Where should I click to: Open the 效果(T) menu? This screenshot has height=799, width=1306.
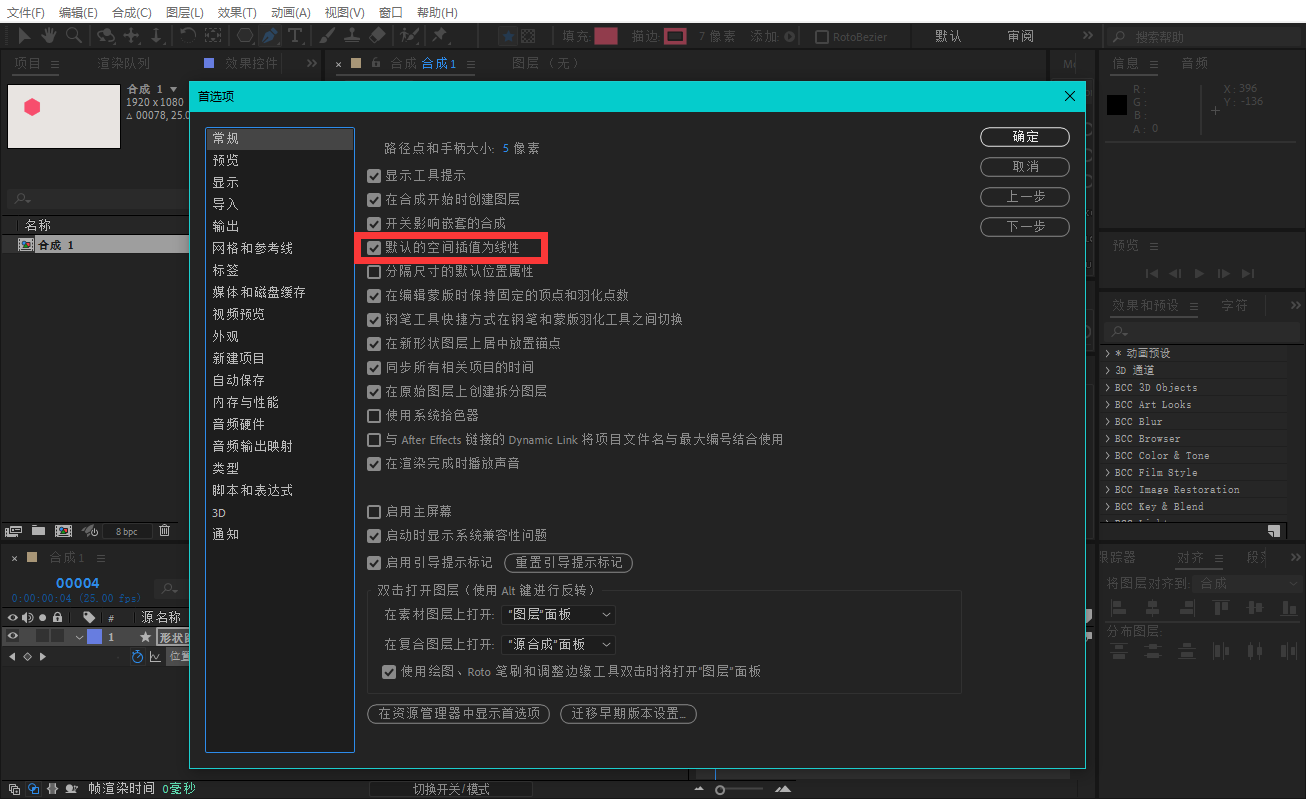click(x=237, y=12)
